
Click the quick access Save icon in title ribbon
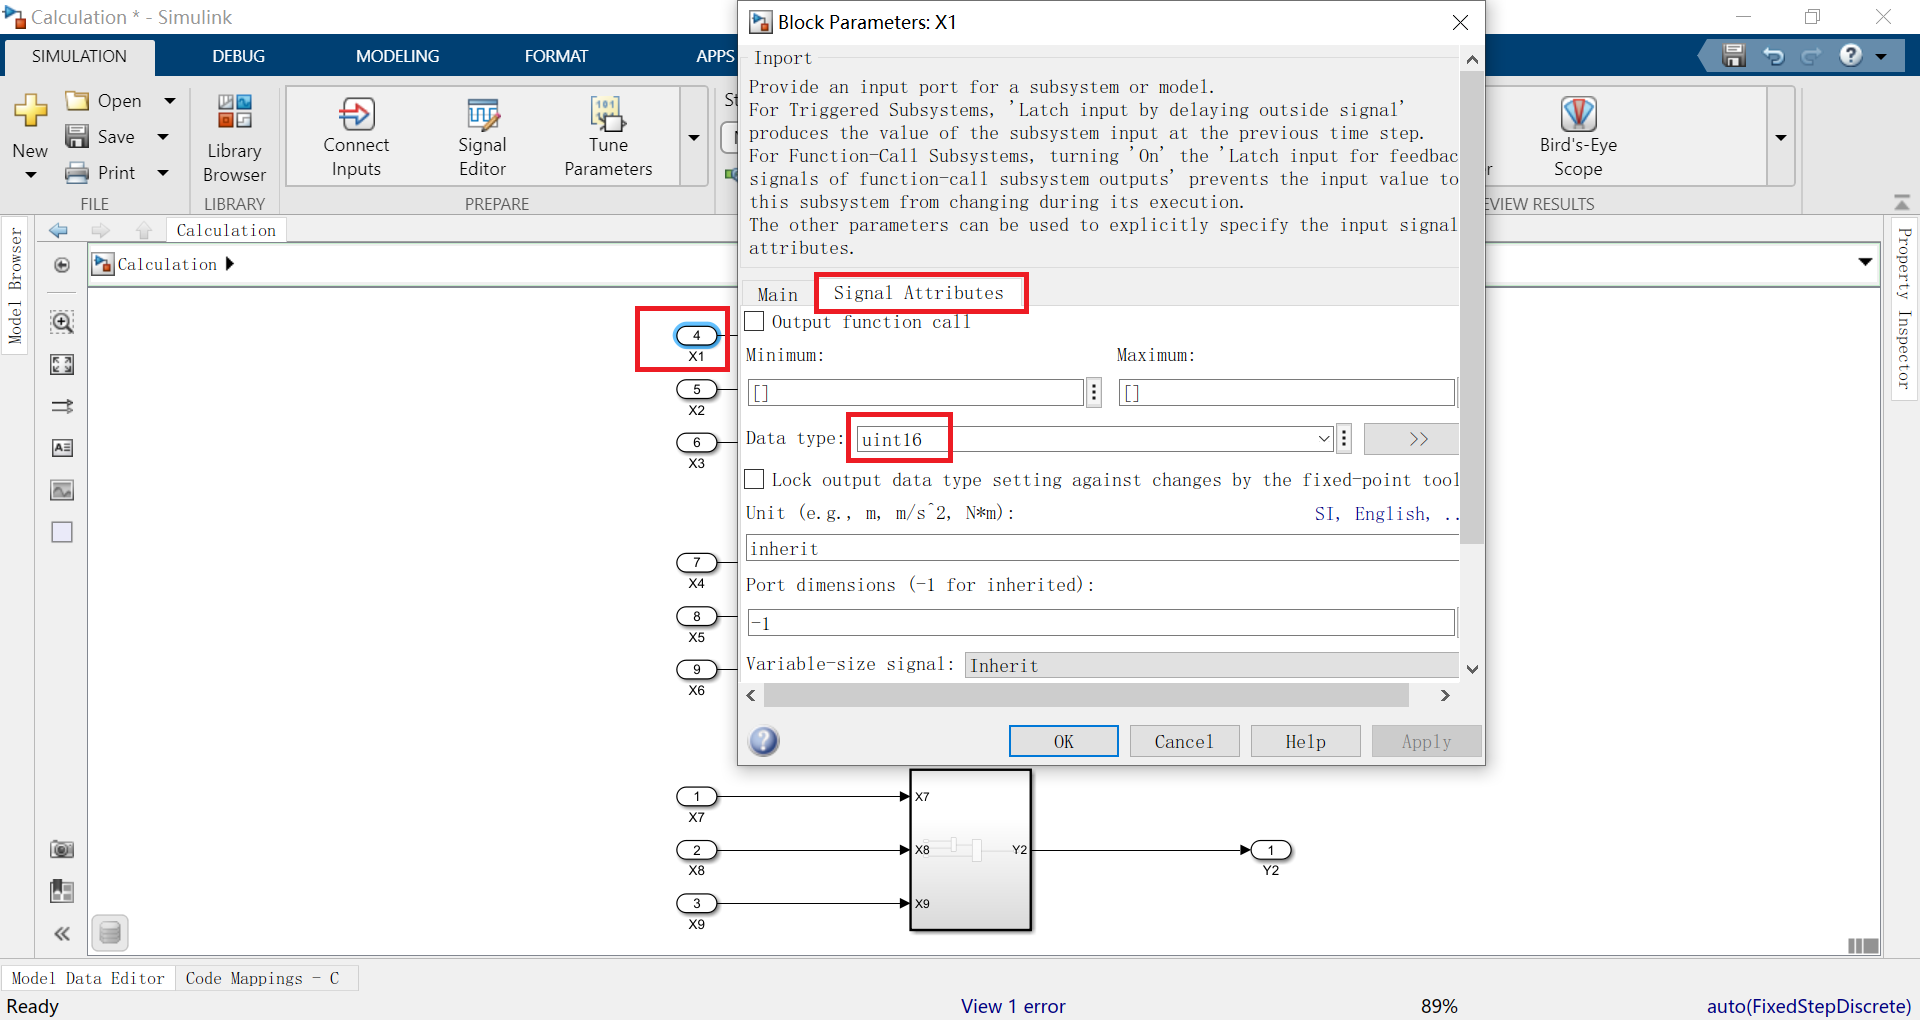click(x=1734, y=56)
